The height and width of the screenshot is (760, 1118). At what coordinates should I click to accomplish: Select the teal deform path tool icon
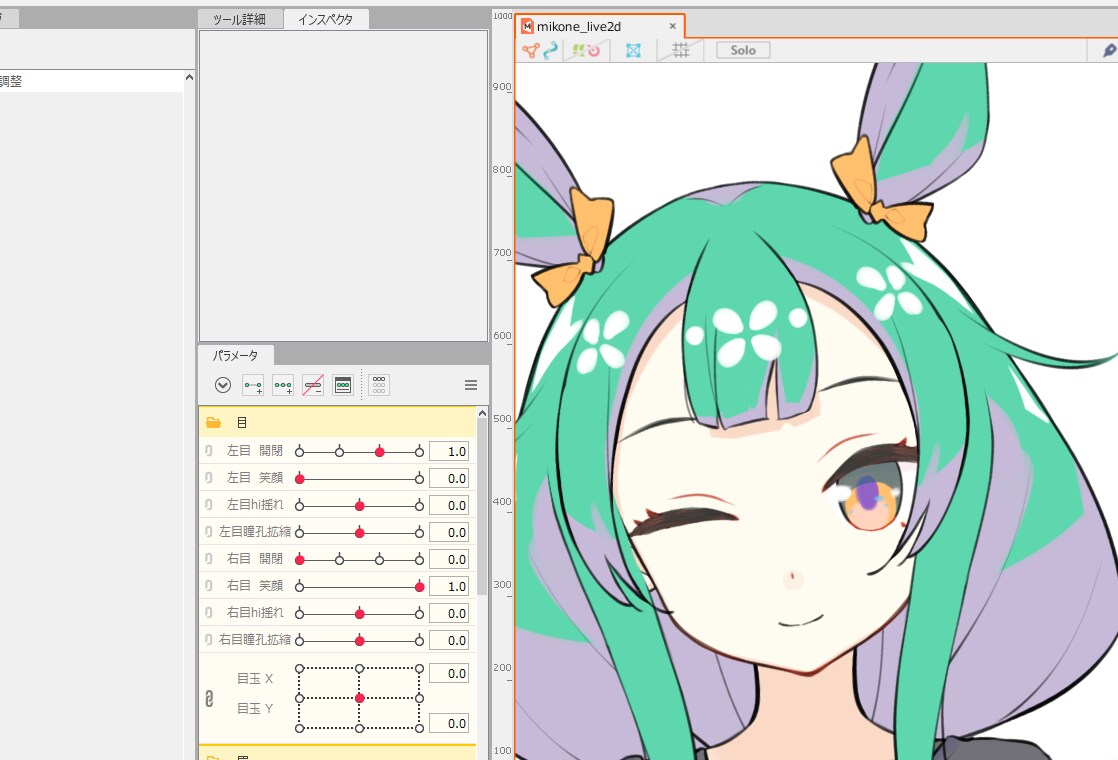click(x=550, y=51)
